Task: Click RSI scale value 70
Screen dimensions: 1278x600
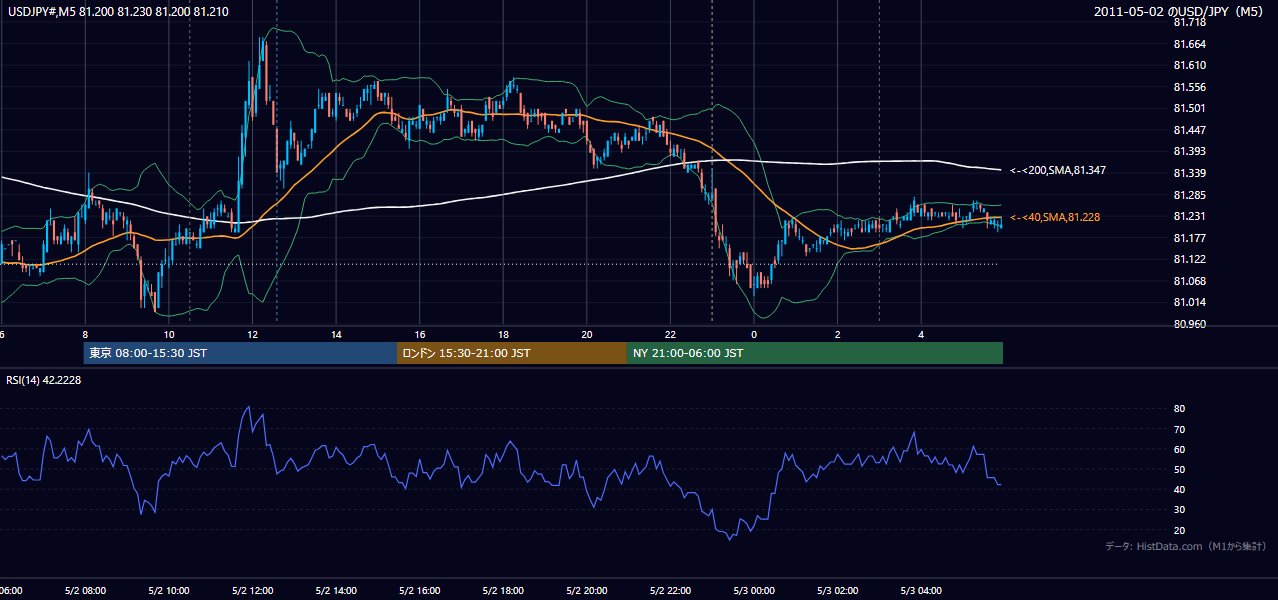Action: click(x=1179, y=429)
